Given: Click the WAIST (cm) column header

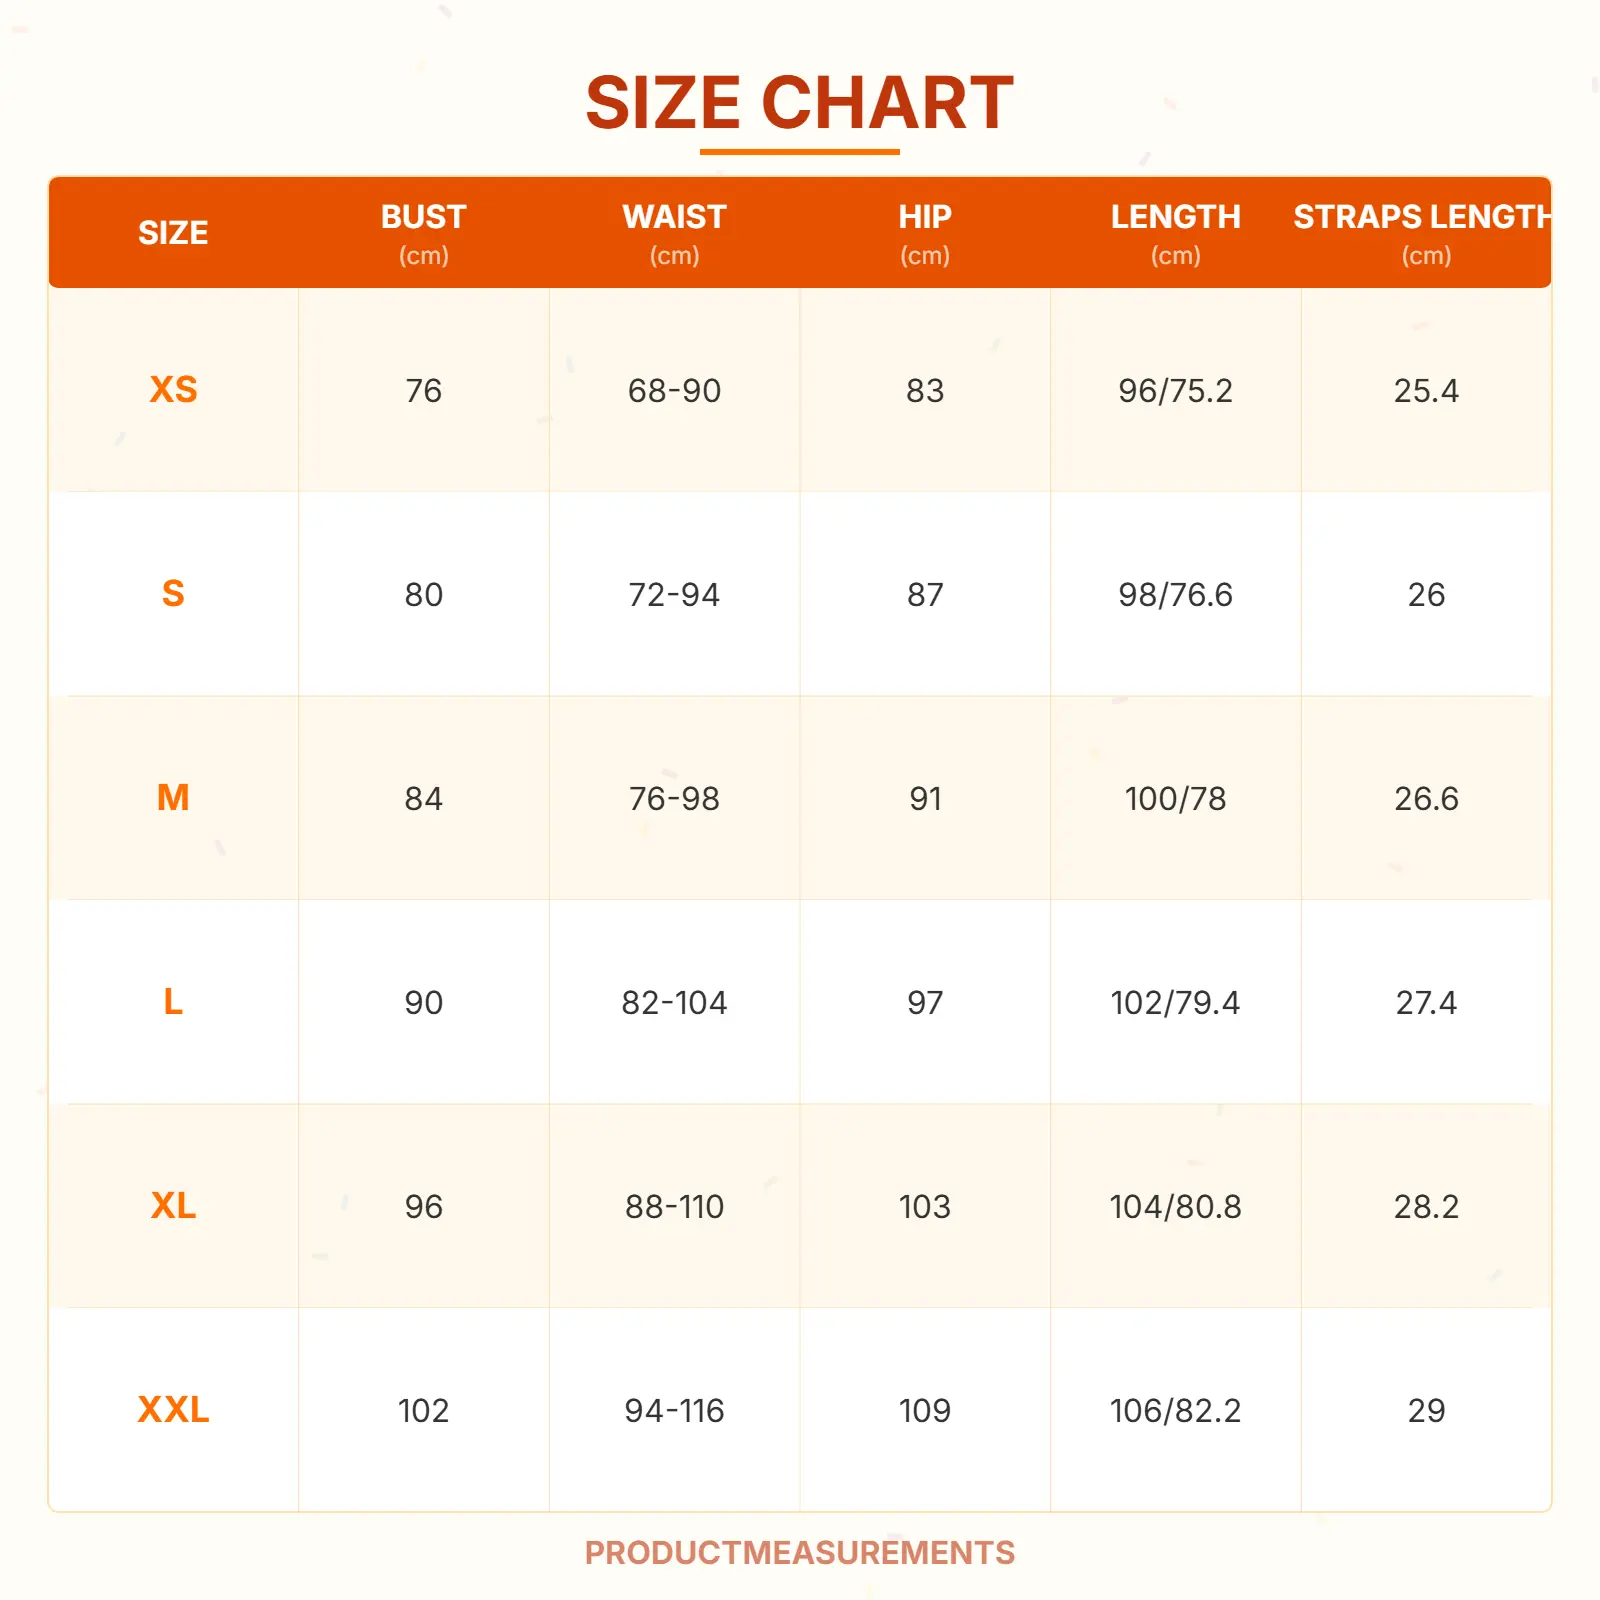Looking at the screenshot, I should (674, 233).
